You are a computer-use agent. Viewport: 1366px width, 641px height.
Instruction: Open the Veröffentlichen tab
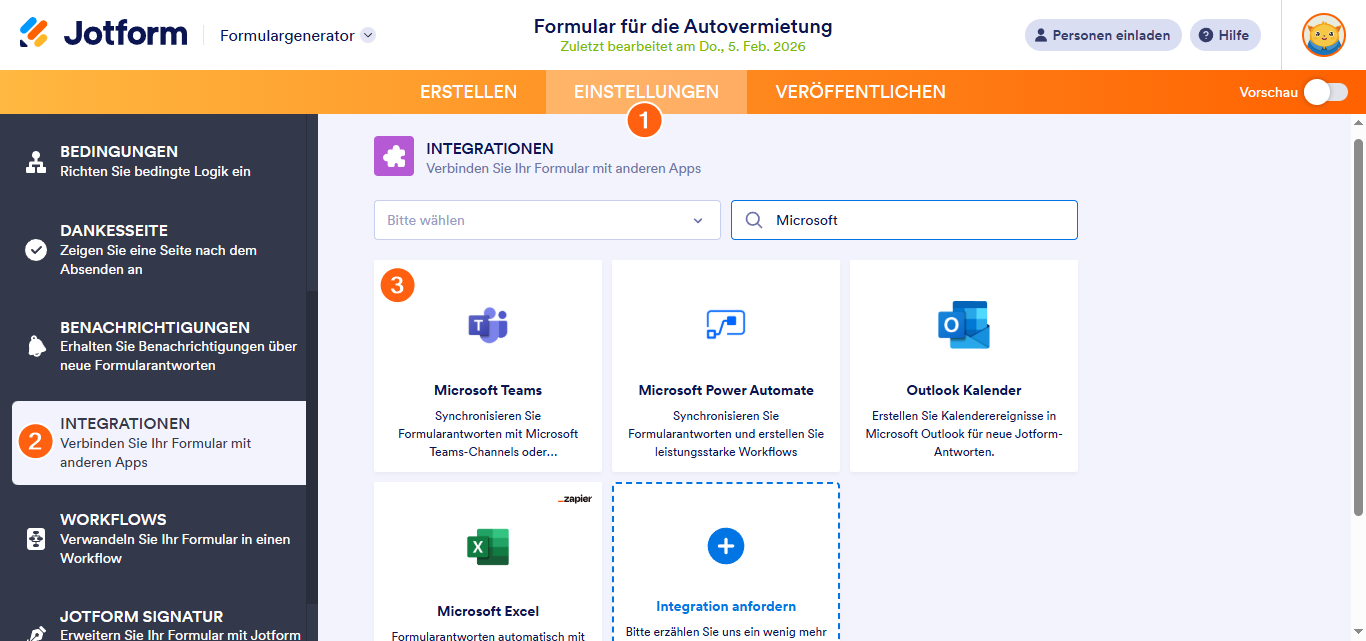coord(862,91)
